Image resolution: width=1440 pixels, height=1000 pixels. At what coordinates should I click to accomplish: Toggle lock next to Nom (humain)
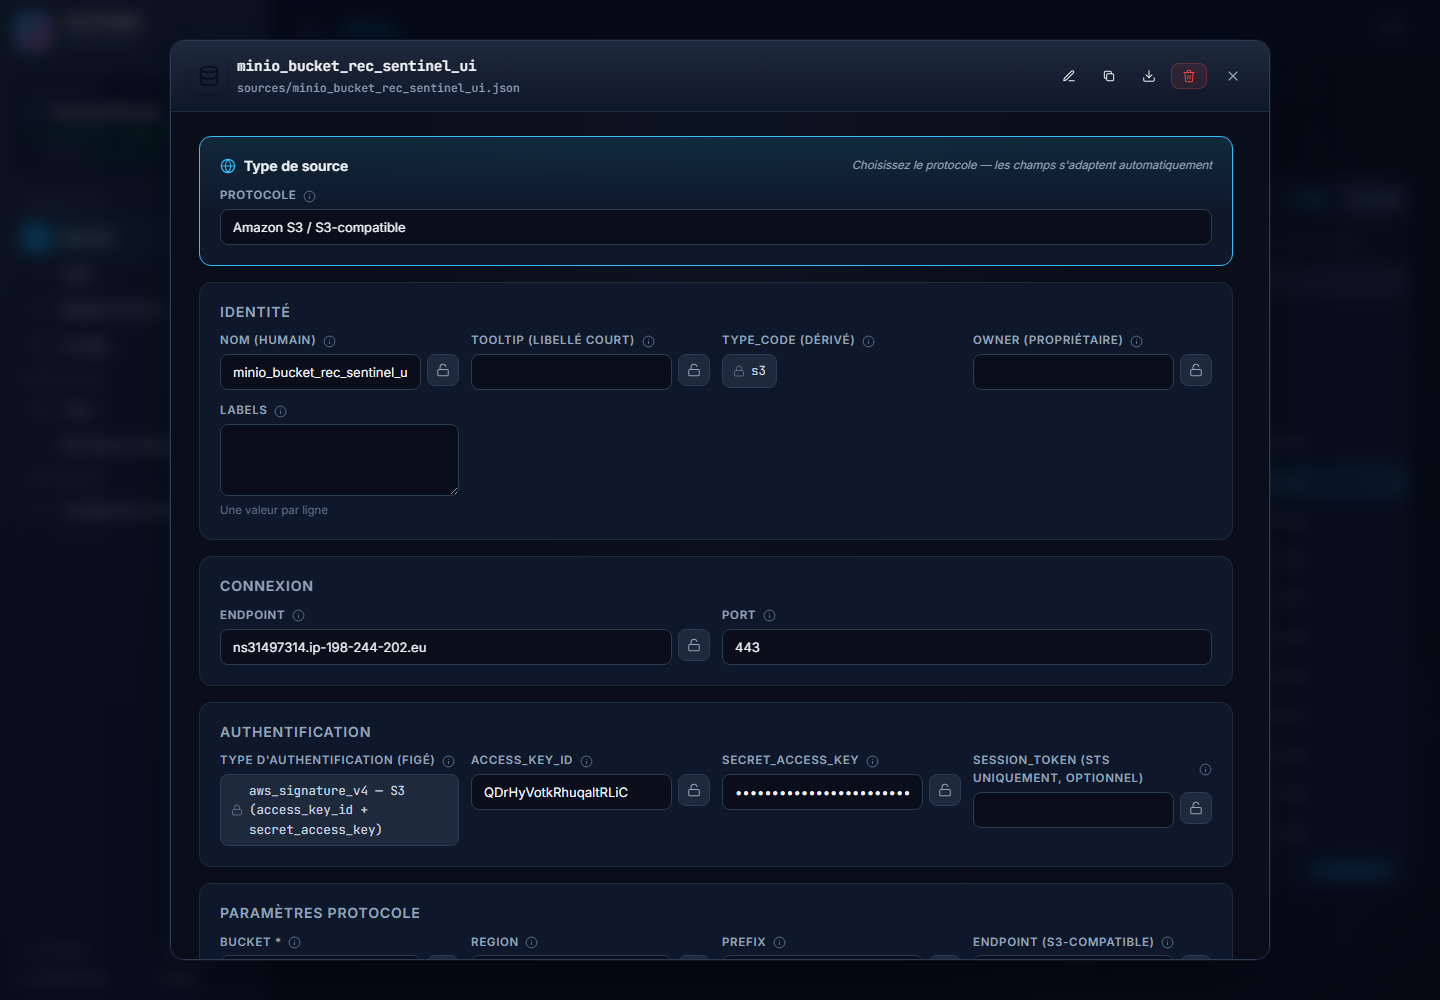pos(443,370)
